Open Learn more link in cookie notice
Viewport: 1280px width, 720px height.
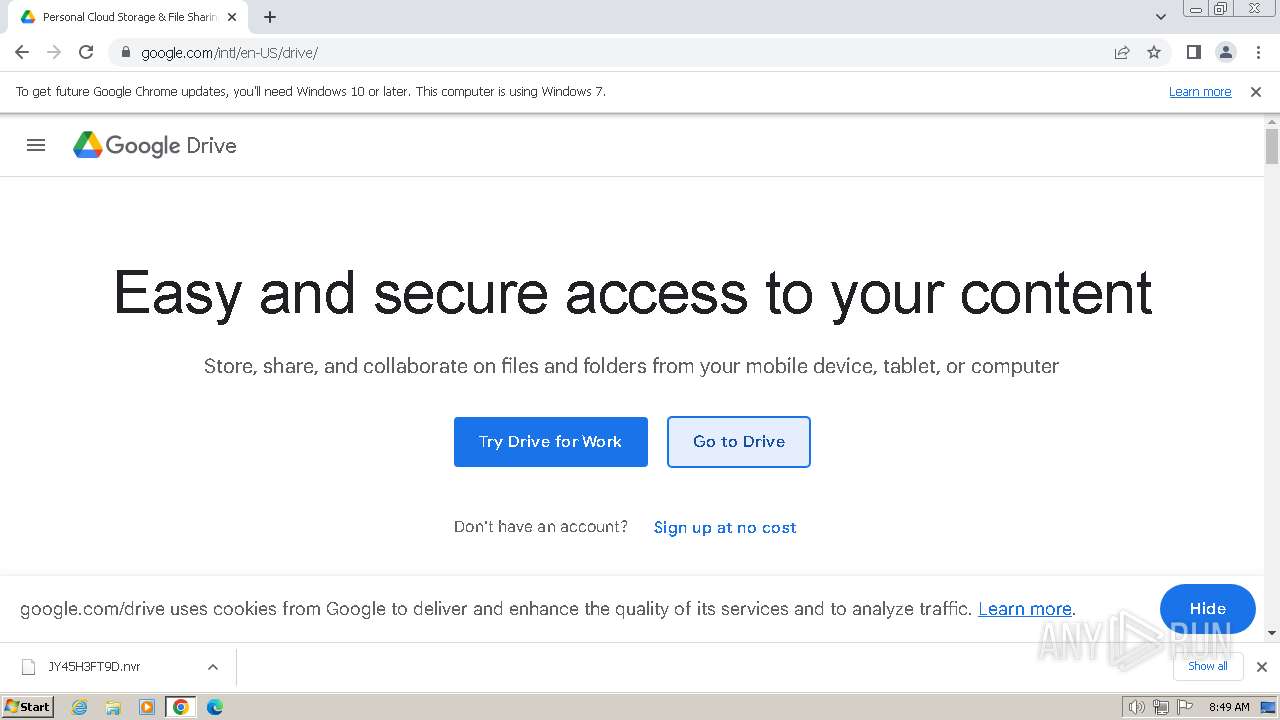point(1025,609)
